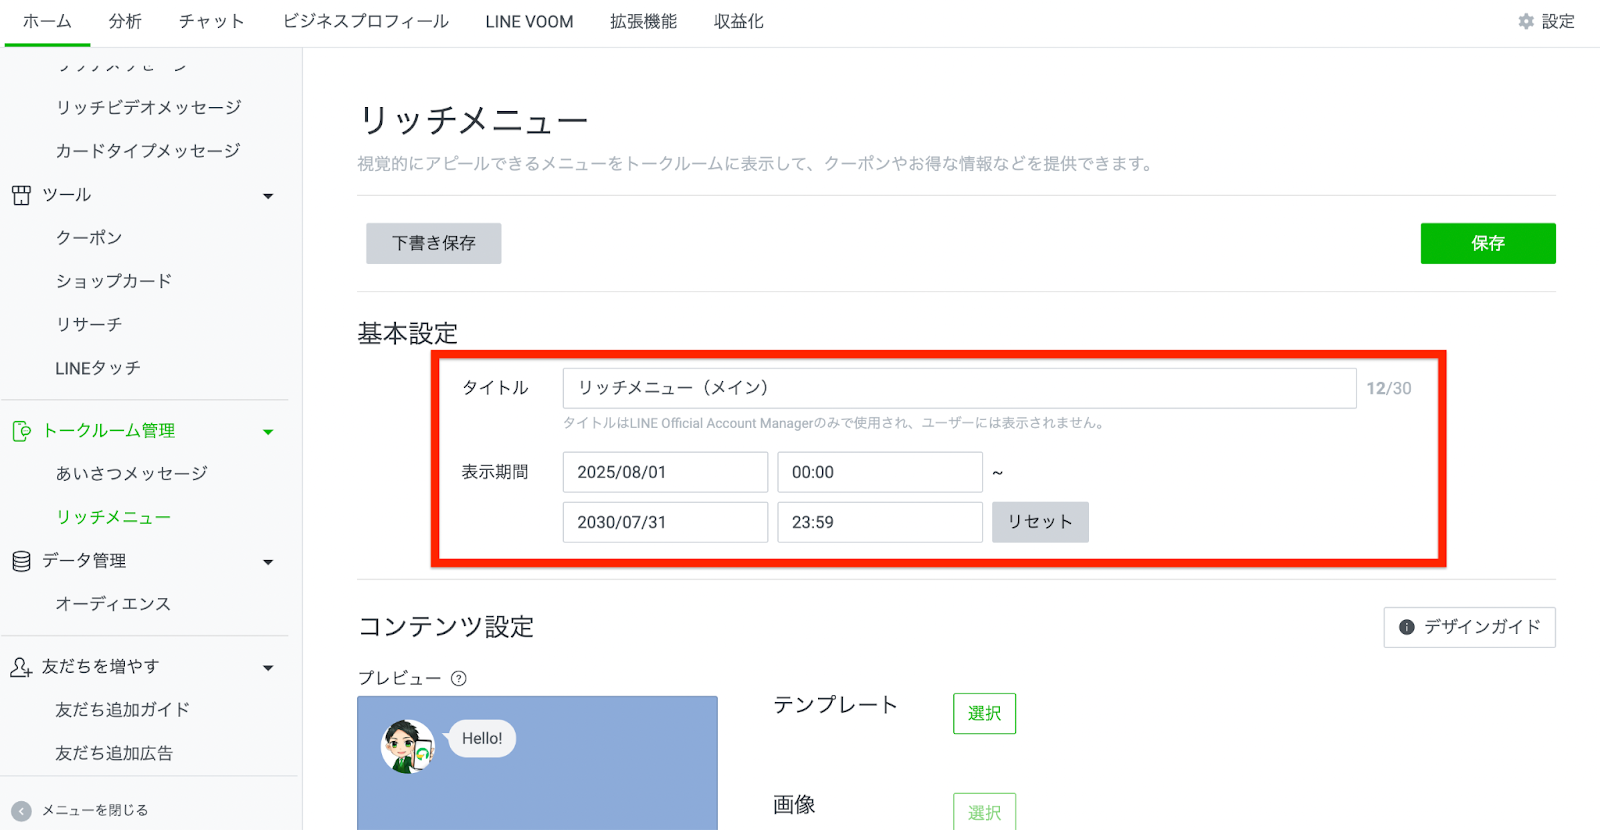Click the Tools section shop icon
This screenshot has height=830, width=1600.
click(21, 195)
